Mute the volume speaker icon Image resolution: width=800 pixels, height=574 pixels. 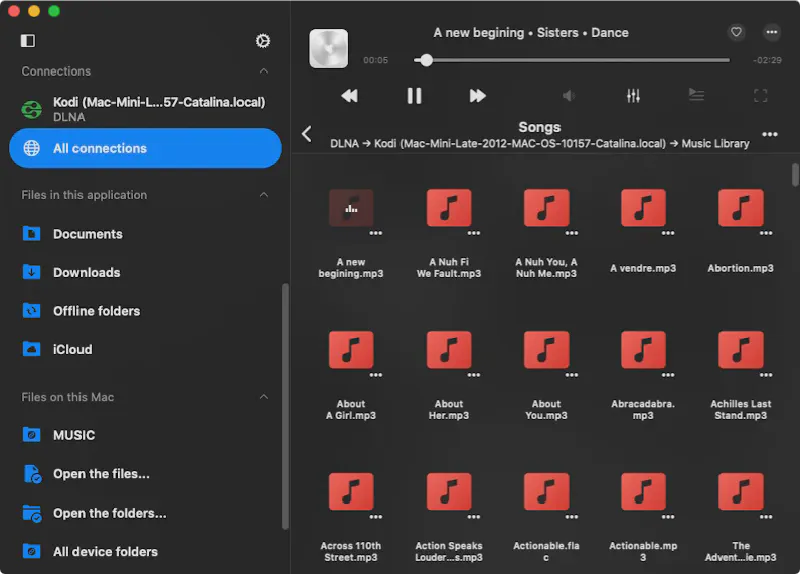[x=569, y=96]
